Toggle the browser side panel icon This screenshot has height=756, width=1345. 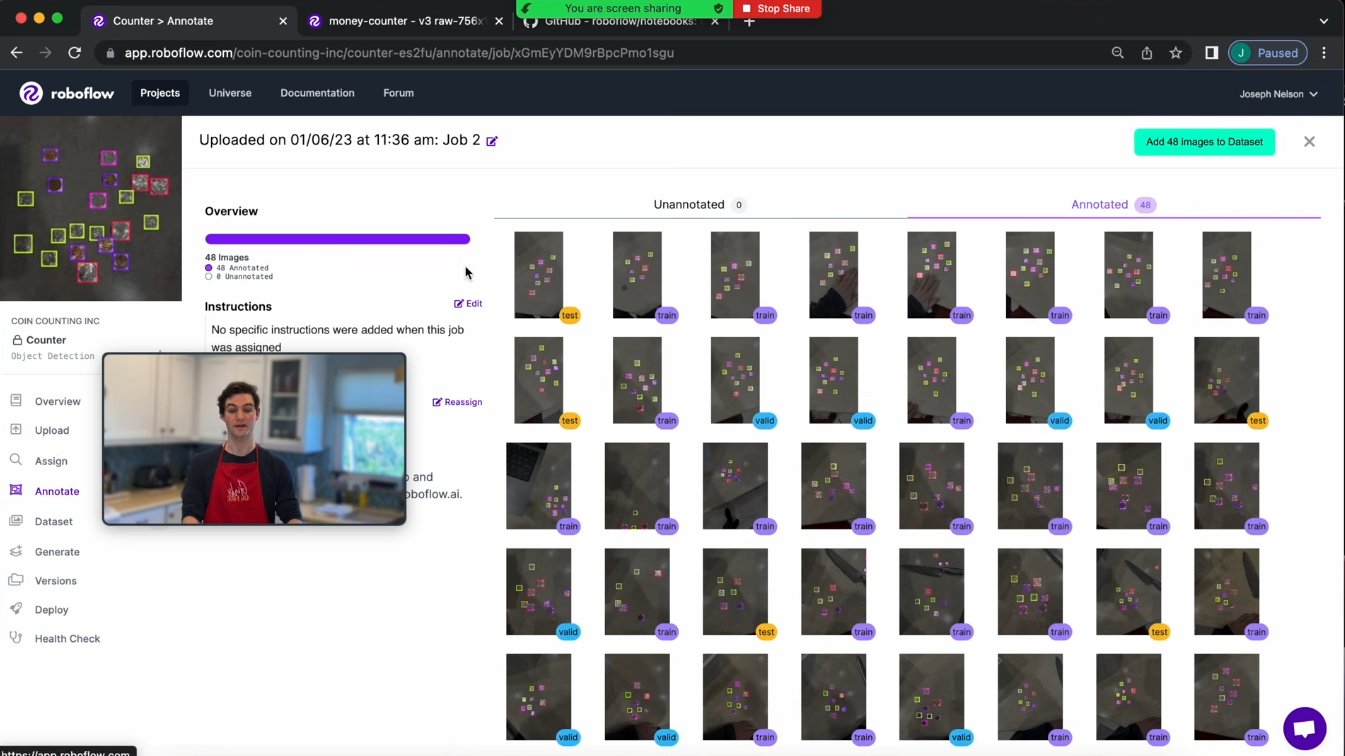click(1211, 53)
